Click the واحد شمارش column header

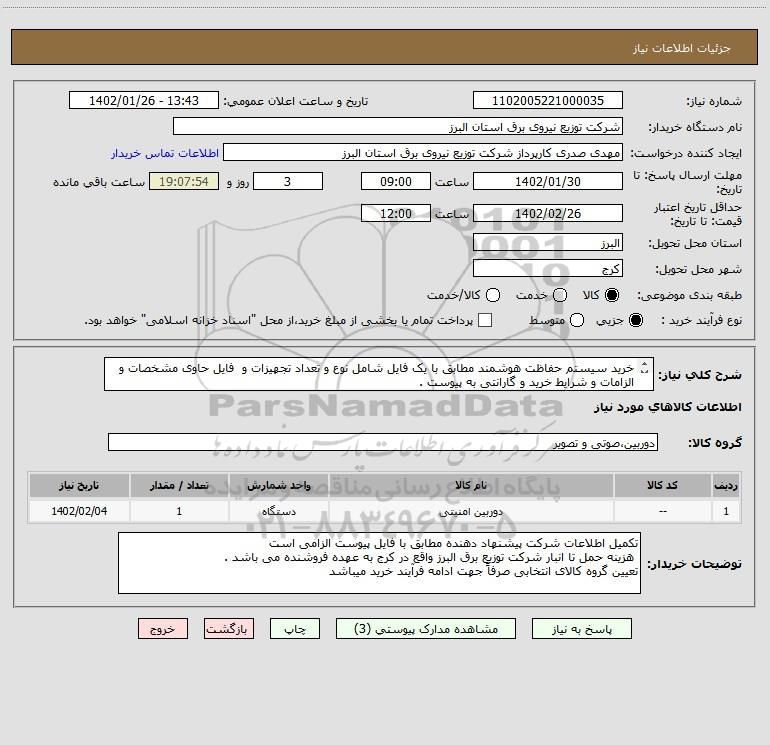[x=278, y=485]
